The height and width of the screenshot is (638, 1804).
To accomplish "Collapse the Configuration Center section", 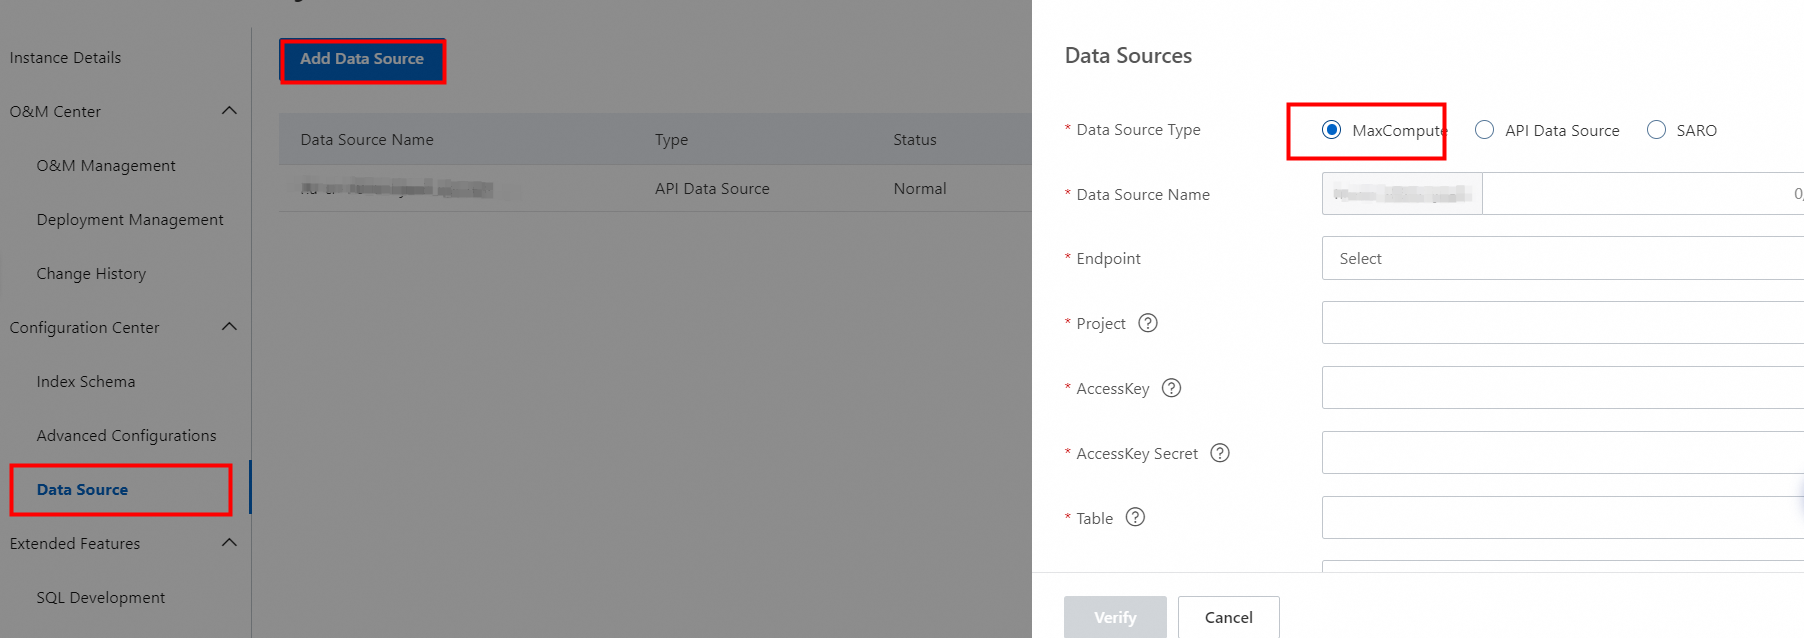I will tap(229, 327).
